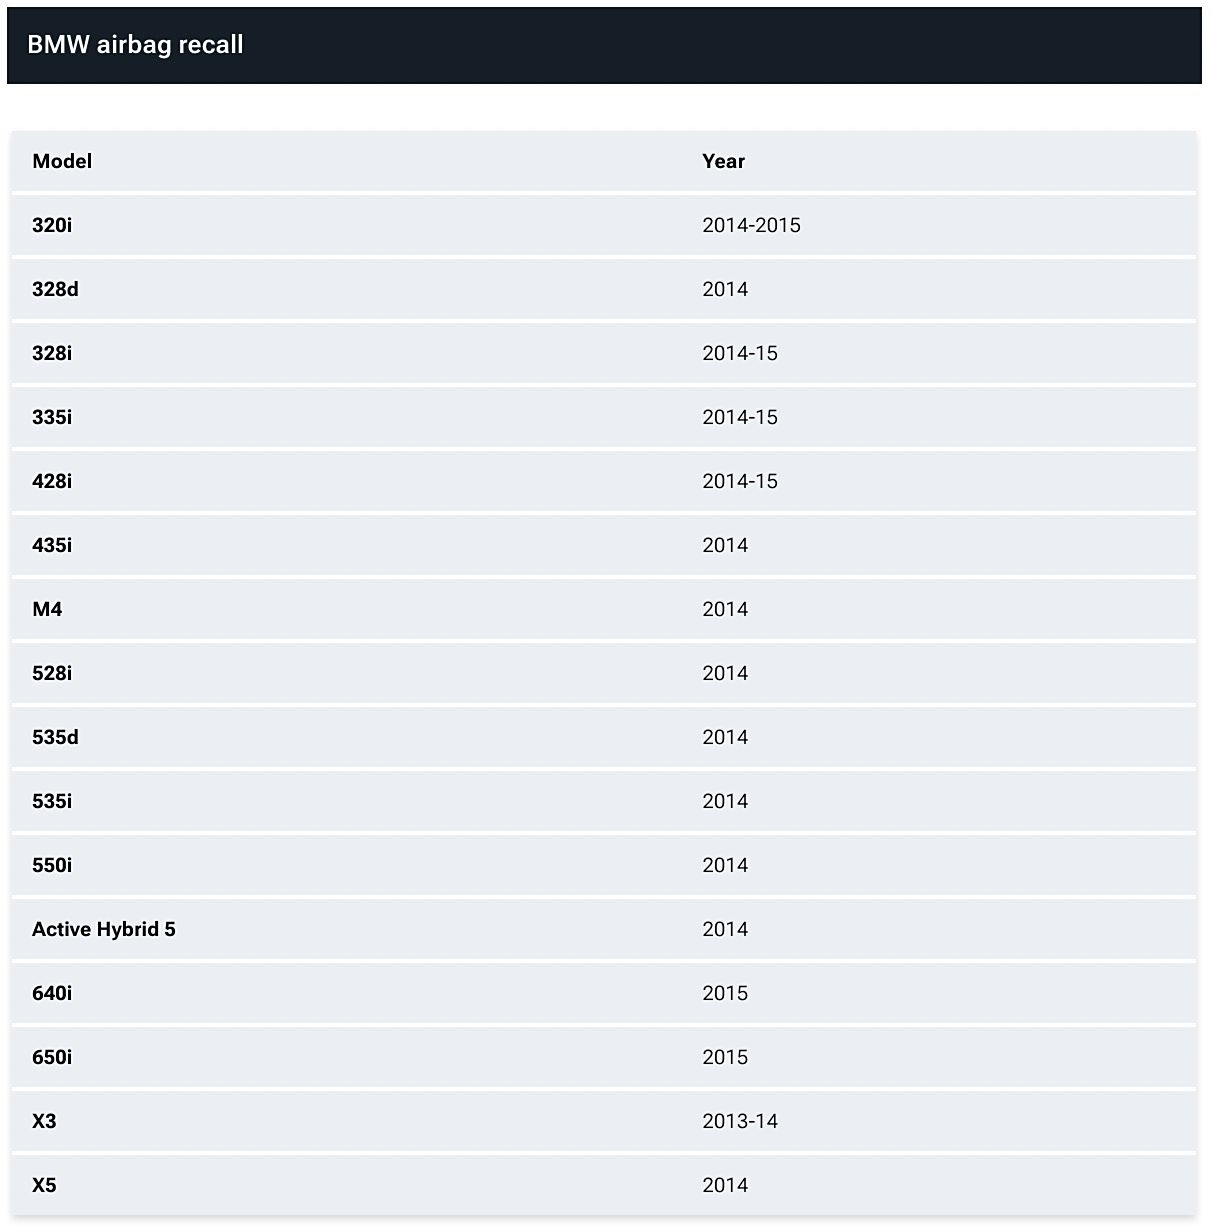Select the 328i model entry
The image size is (1212, 1226).
tap(52, 353)
